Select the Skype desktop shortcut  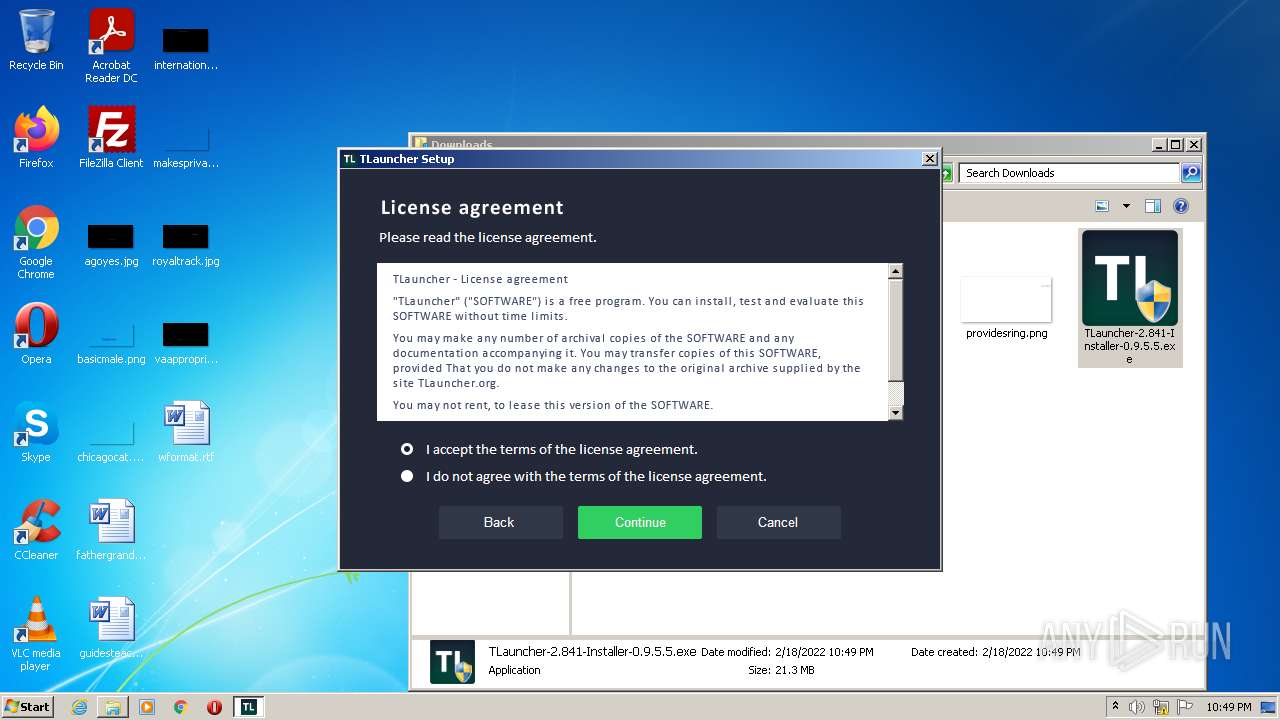coord(36,432)
